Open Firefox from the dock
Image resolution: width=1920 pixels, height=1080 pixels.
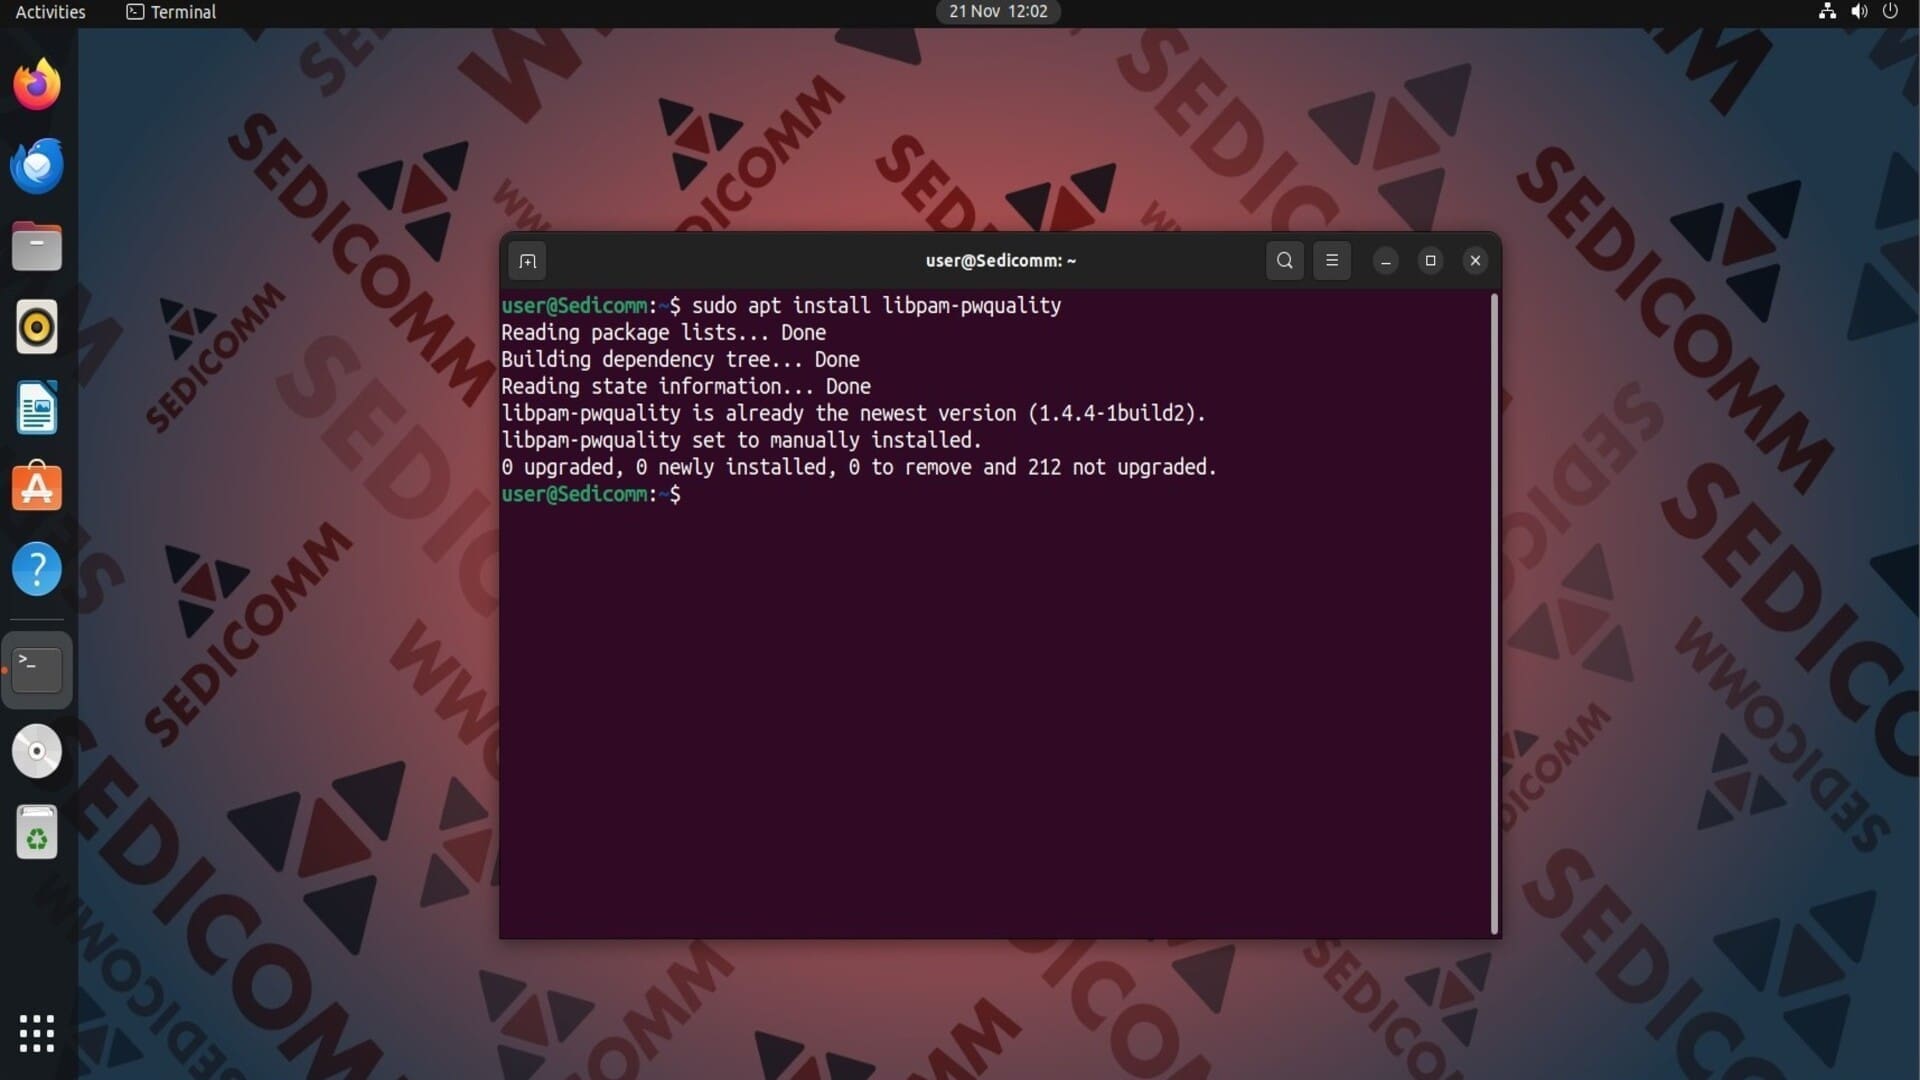(37, 84)
